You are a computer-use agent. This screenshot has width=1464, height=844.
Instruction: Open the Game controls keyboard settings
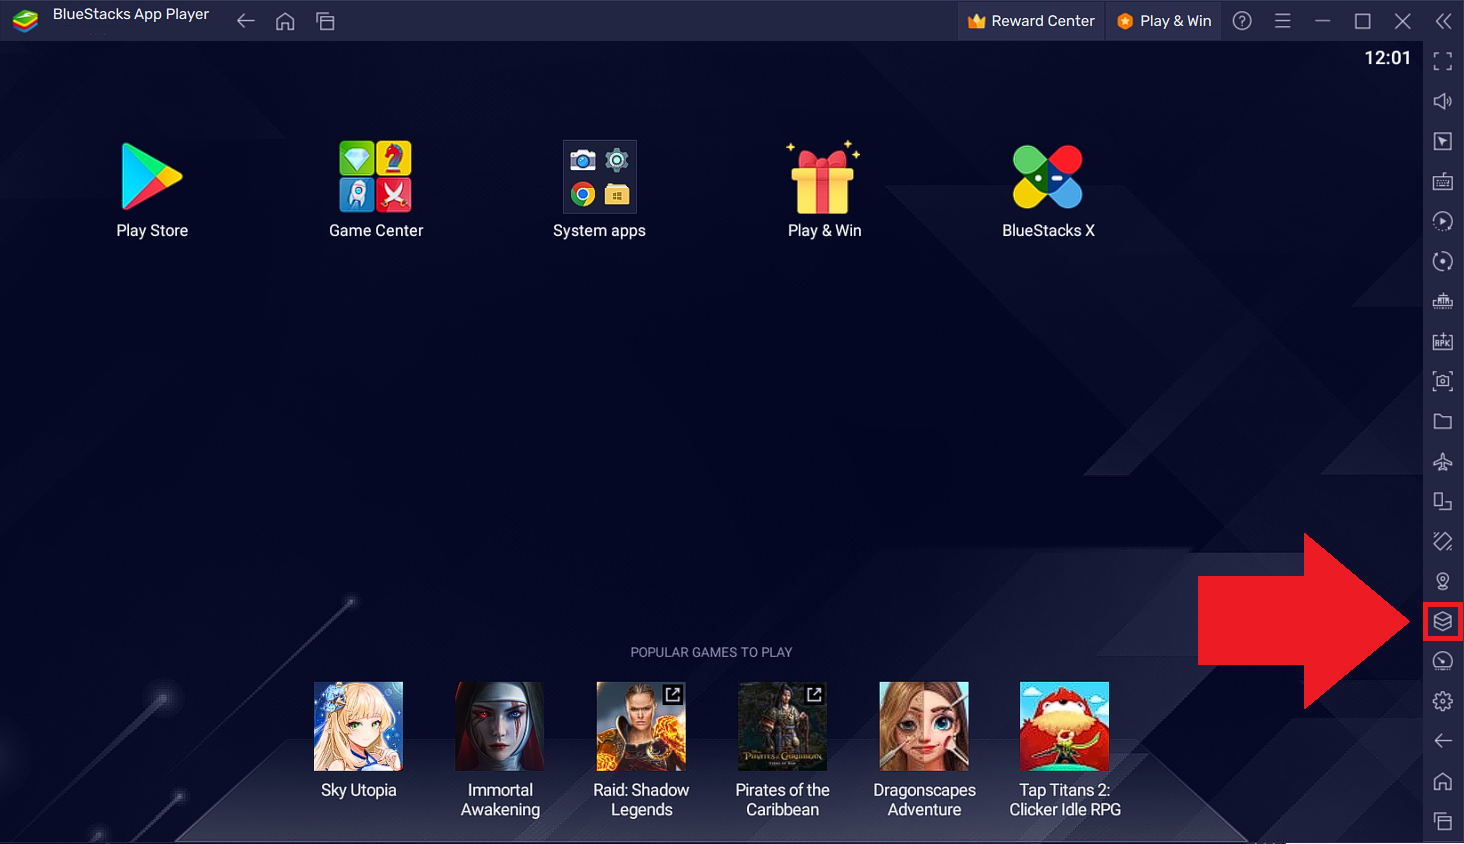coord(1442,181)
